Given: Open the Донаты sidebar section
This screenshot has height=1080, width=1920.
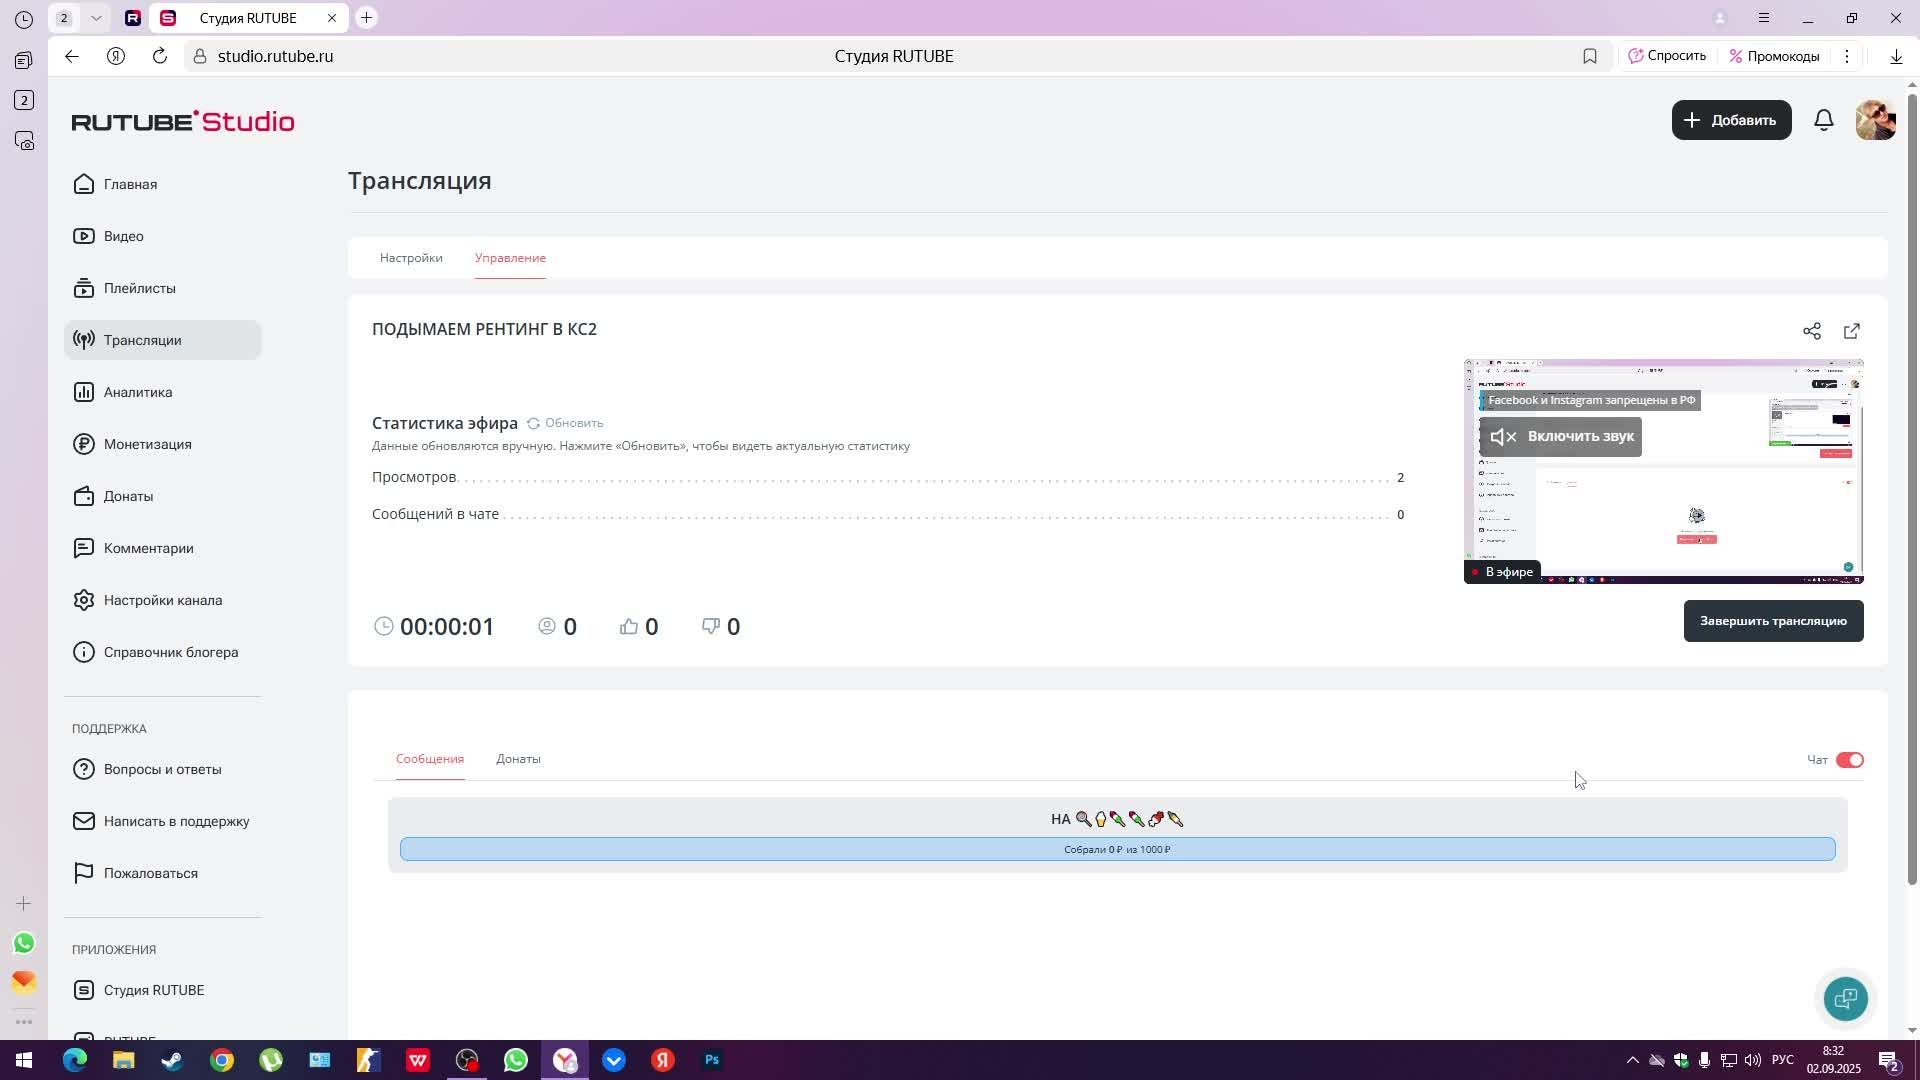Looking at the screenshot, I should click(128, 496).
